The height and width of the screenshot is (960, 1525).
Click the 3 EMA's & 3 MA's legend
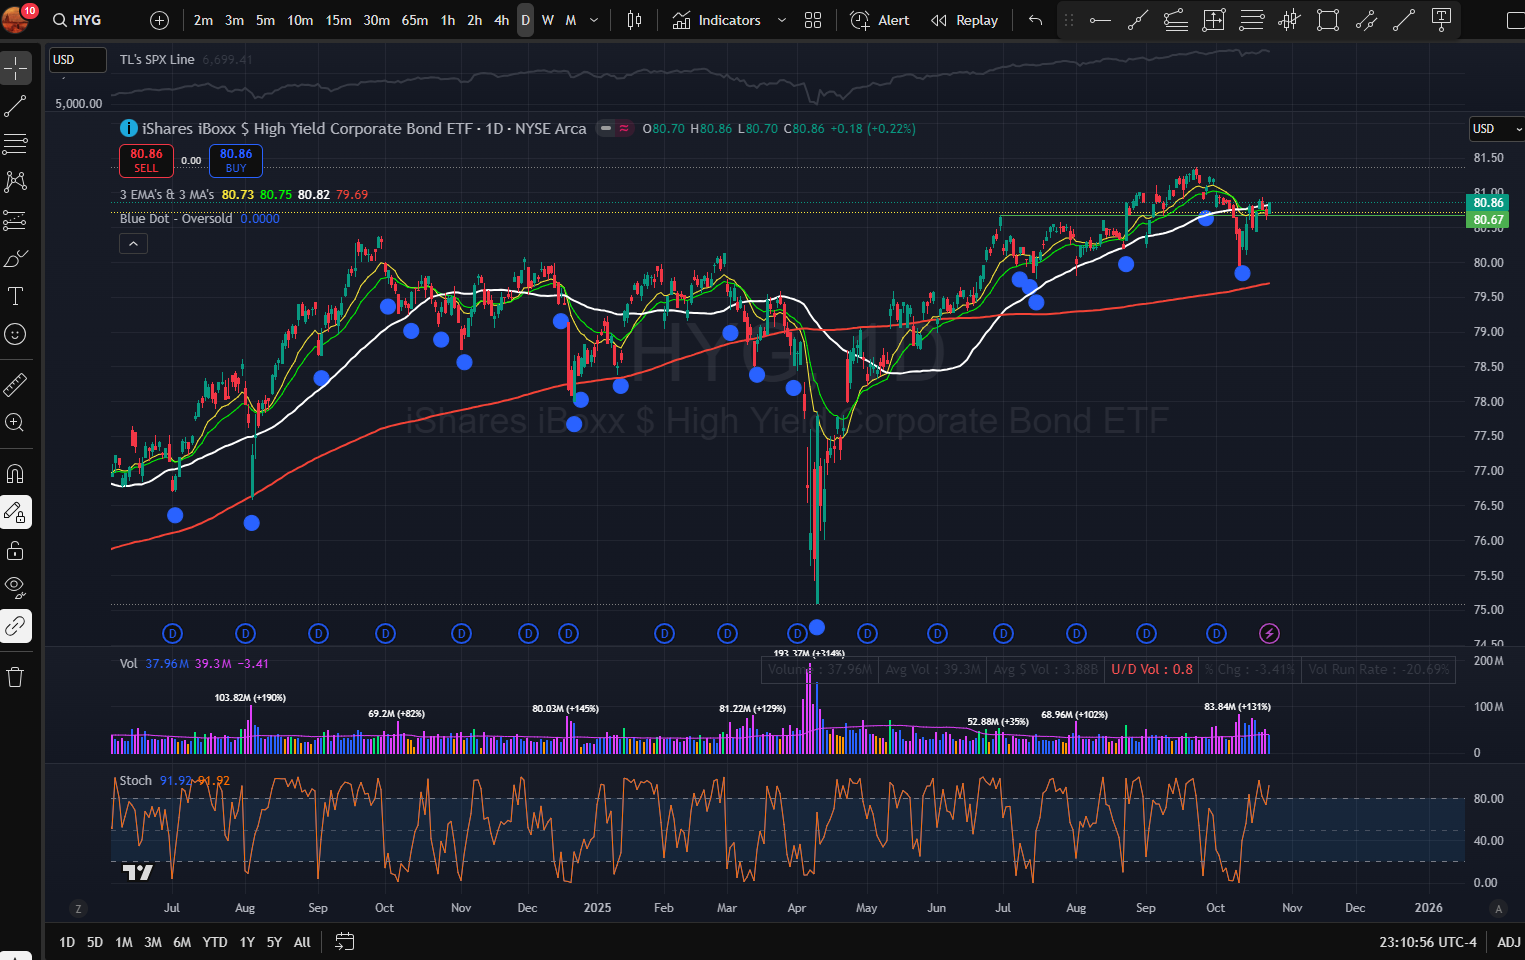167,195
